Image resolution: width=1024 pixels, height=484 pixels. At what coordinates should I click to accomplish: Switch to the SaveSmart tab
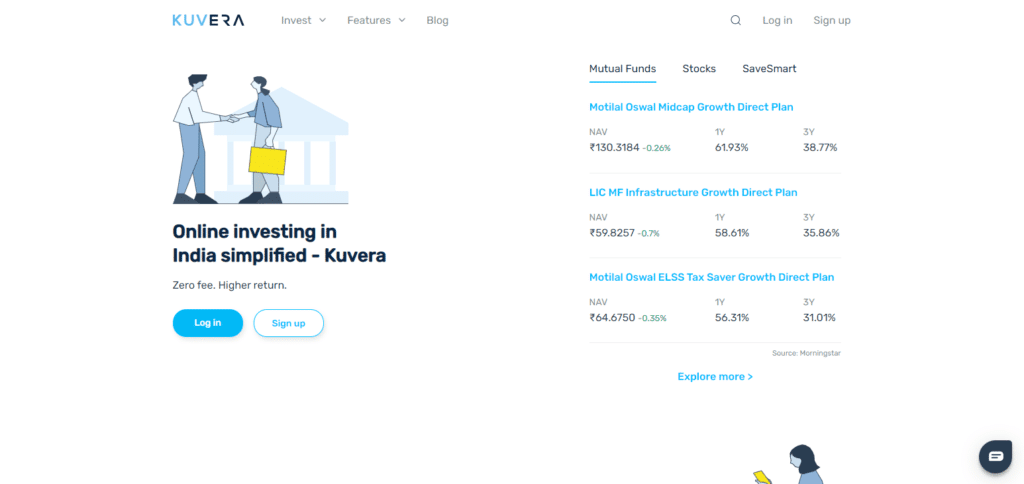click(x=769, y=69)
